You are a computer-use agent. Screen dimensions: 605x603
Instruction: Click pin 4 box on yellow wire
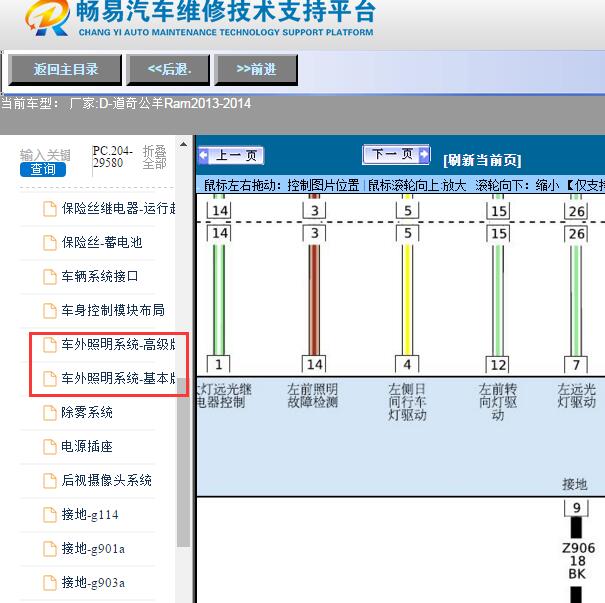407,364
